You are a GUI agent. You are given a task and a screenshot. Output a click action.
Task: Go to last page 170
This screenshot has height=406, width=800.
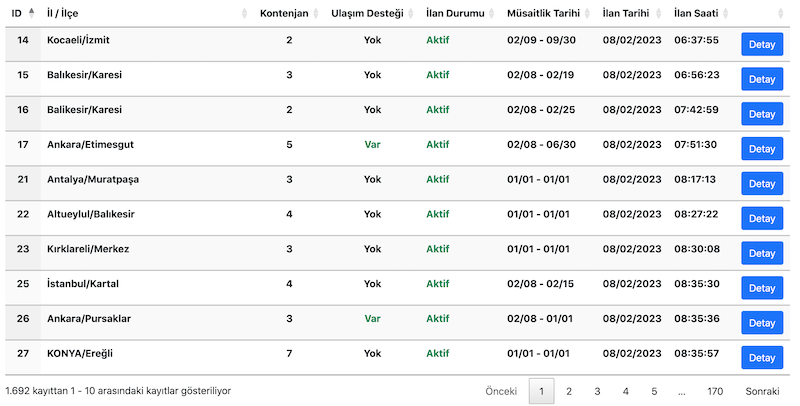pyautogui.click(x=714, y=391)
